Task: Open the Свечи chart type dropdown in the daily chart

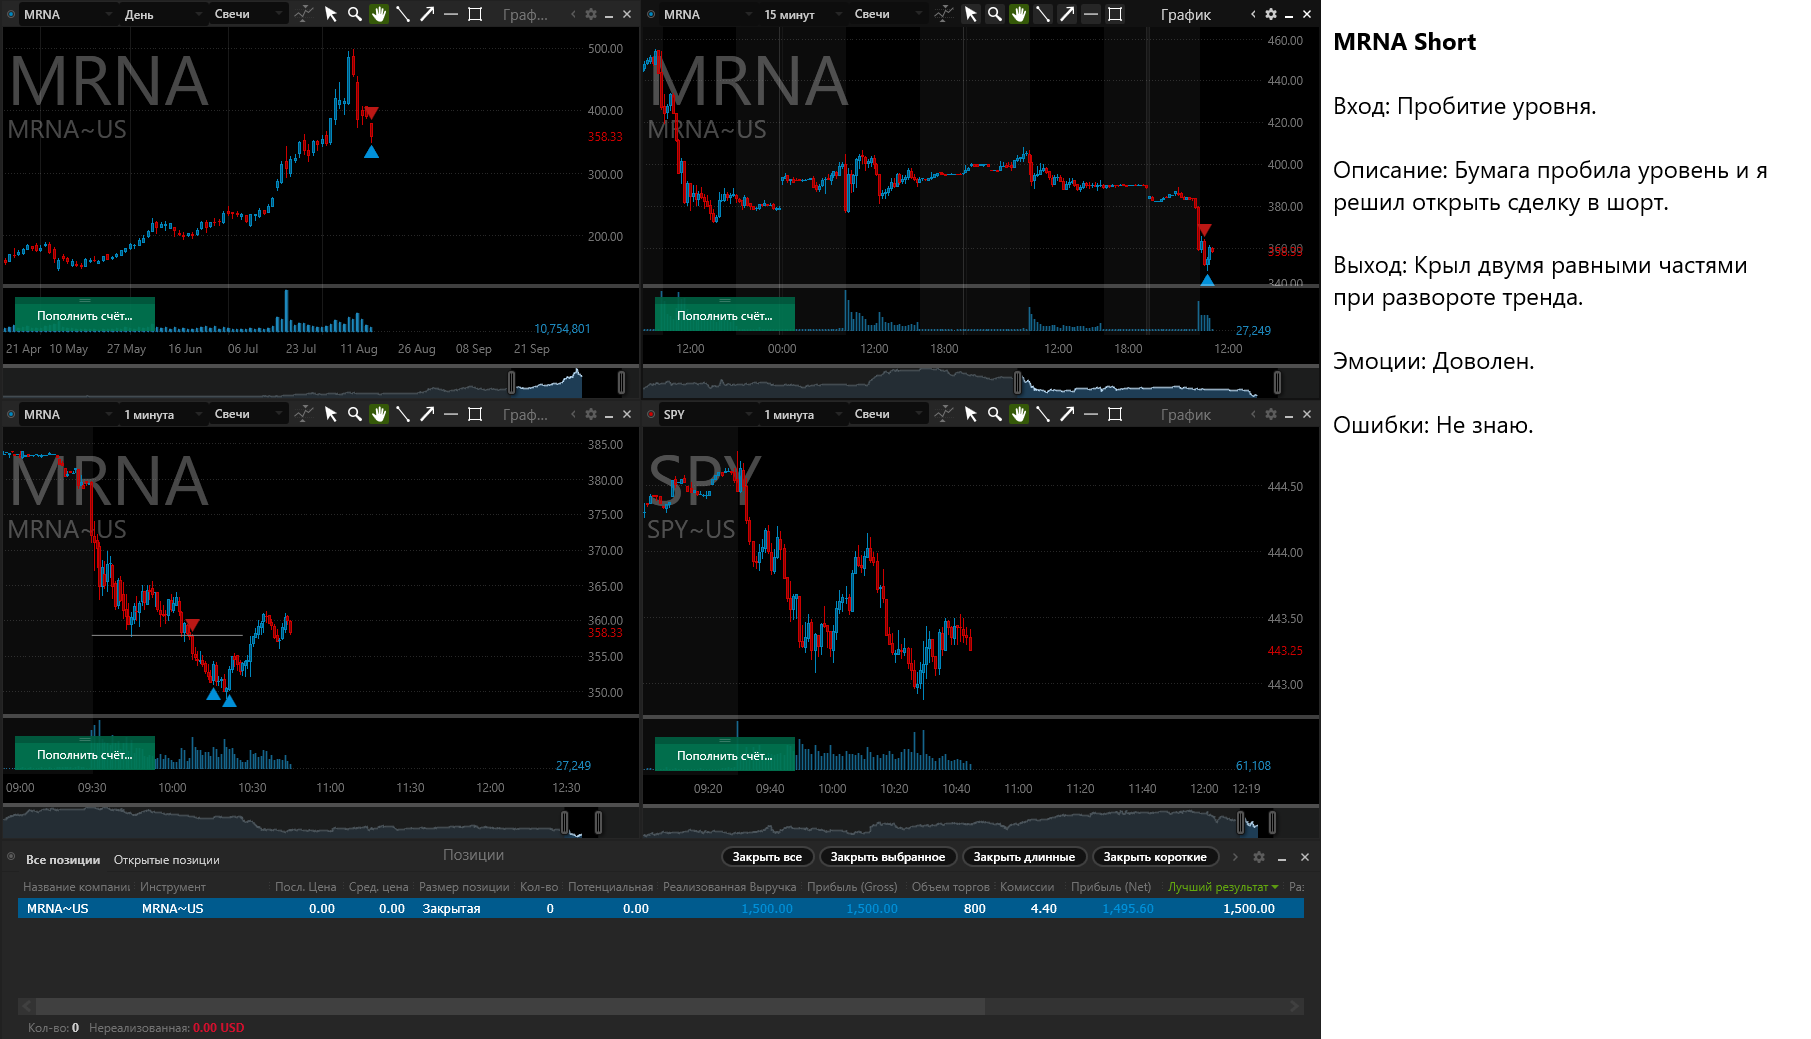Action: click(x=249, y=14)
